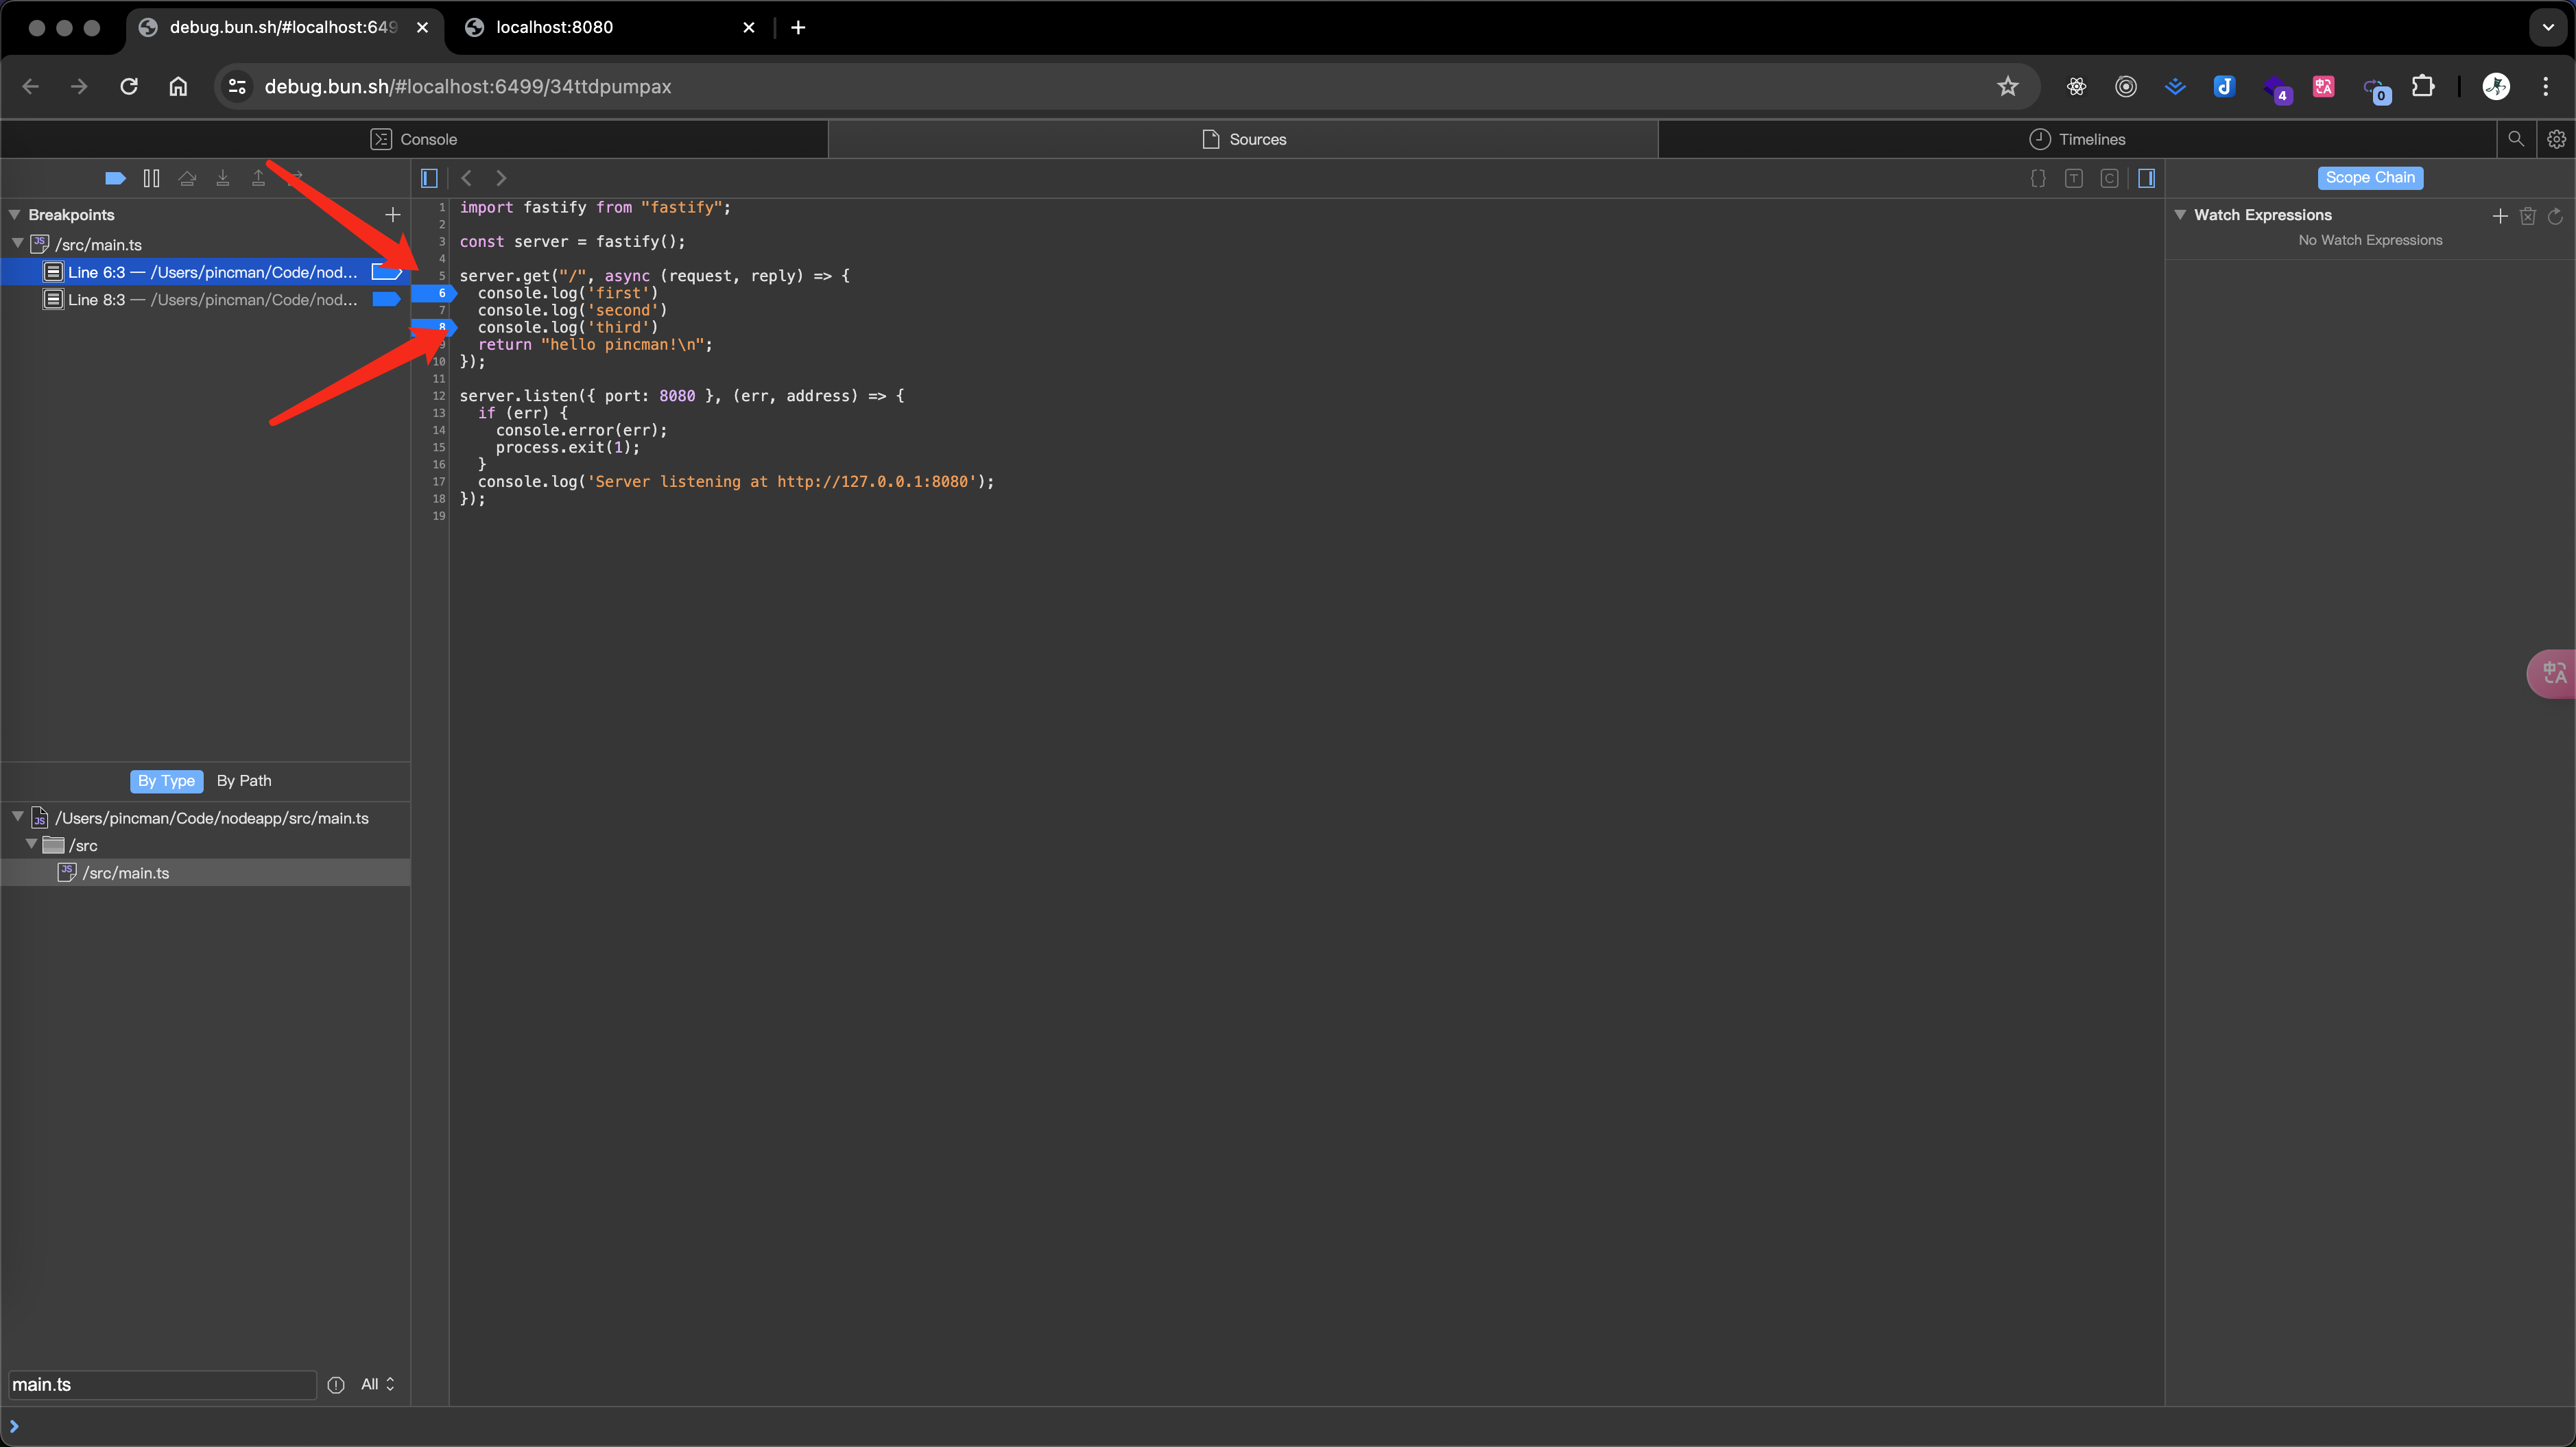Image resolution: width=2576 pixels, height=1447 pixels.
Task: Go back in source history
Action: pos(466,178)
